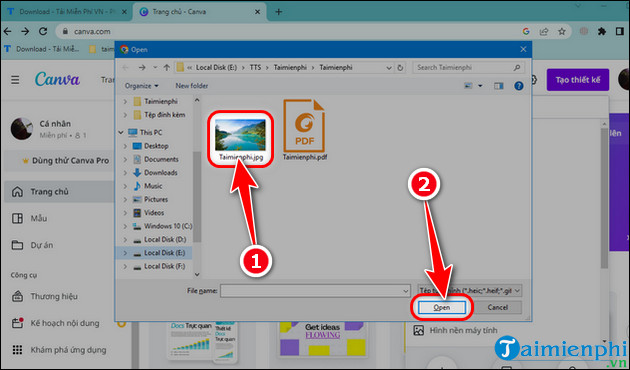630x370 pixels.
Task: Select Windows 10 (C:) drive
Action: (168, 226)
